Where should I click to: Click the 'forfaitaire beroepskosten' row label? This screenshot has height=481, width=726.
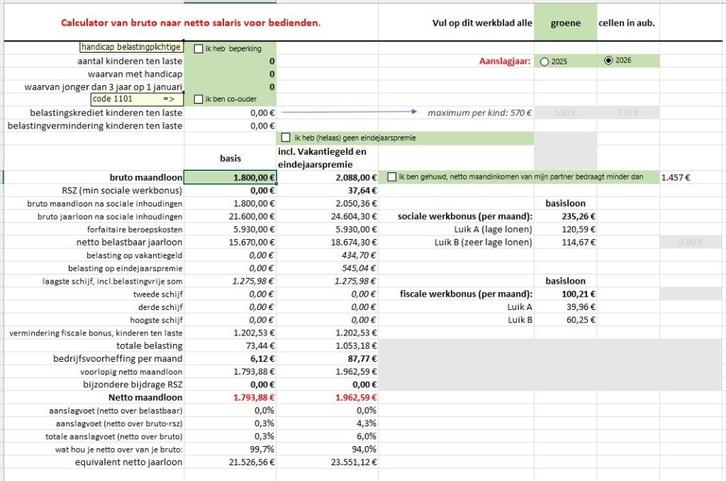[x=135, y=230]
